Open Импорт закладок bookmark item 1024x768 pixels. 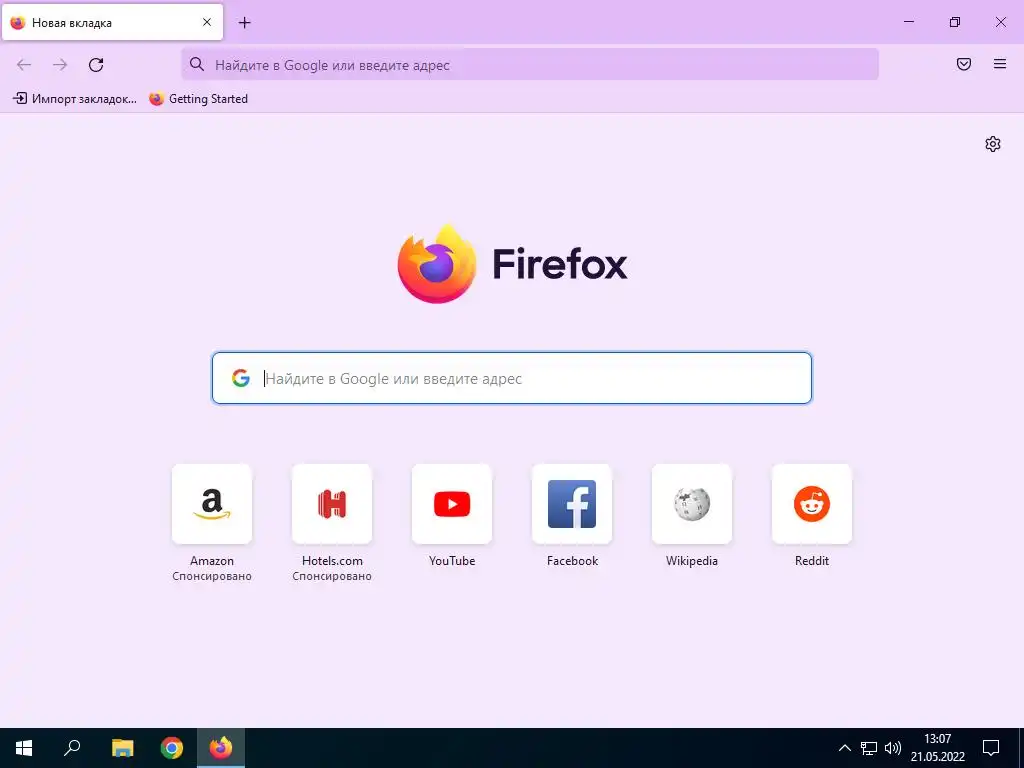(x=75, y=99)
